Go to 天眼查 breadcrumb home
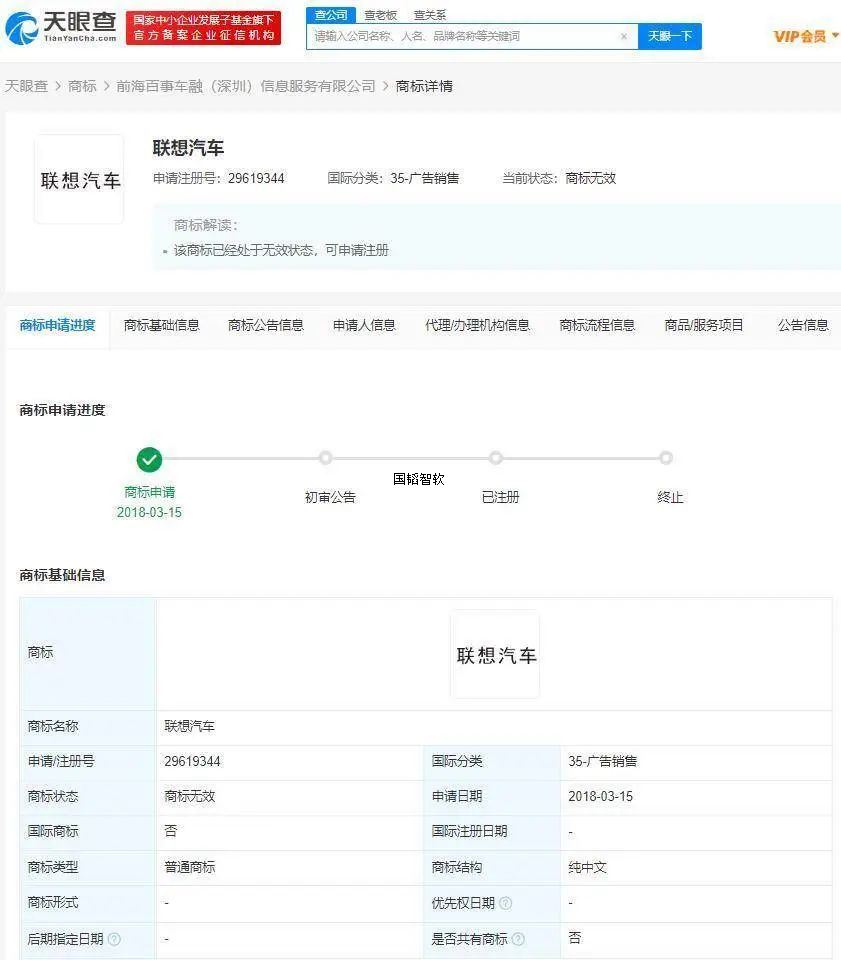Viewport: 841px width, 960px height. point(26,86)
